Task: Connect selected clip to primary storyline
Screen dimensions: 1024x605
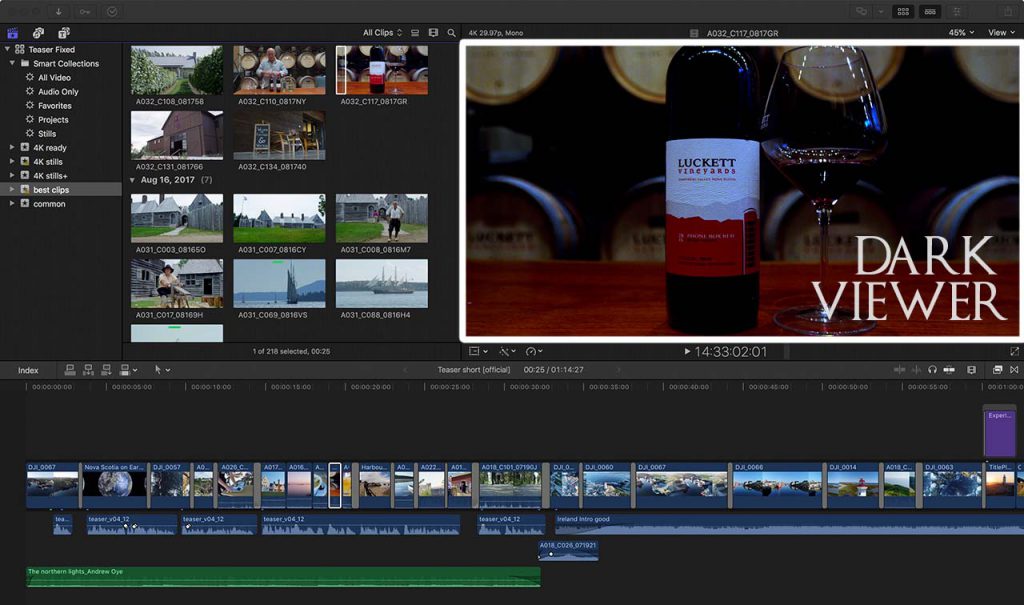Action: coord(70,370)
